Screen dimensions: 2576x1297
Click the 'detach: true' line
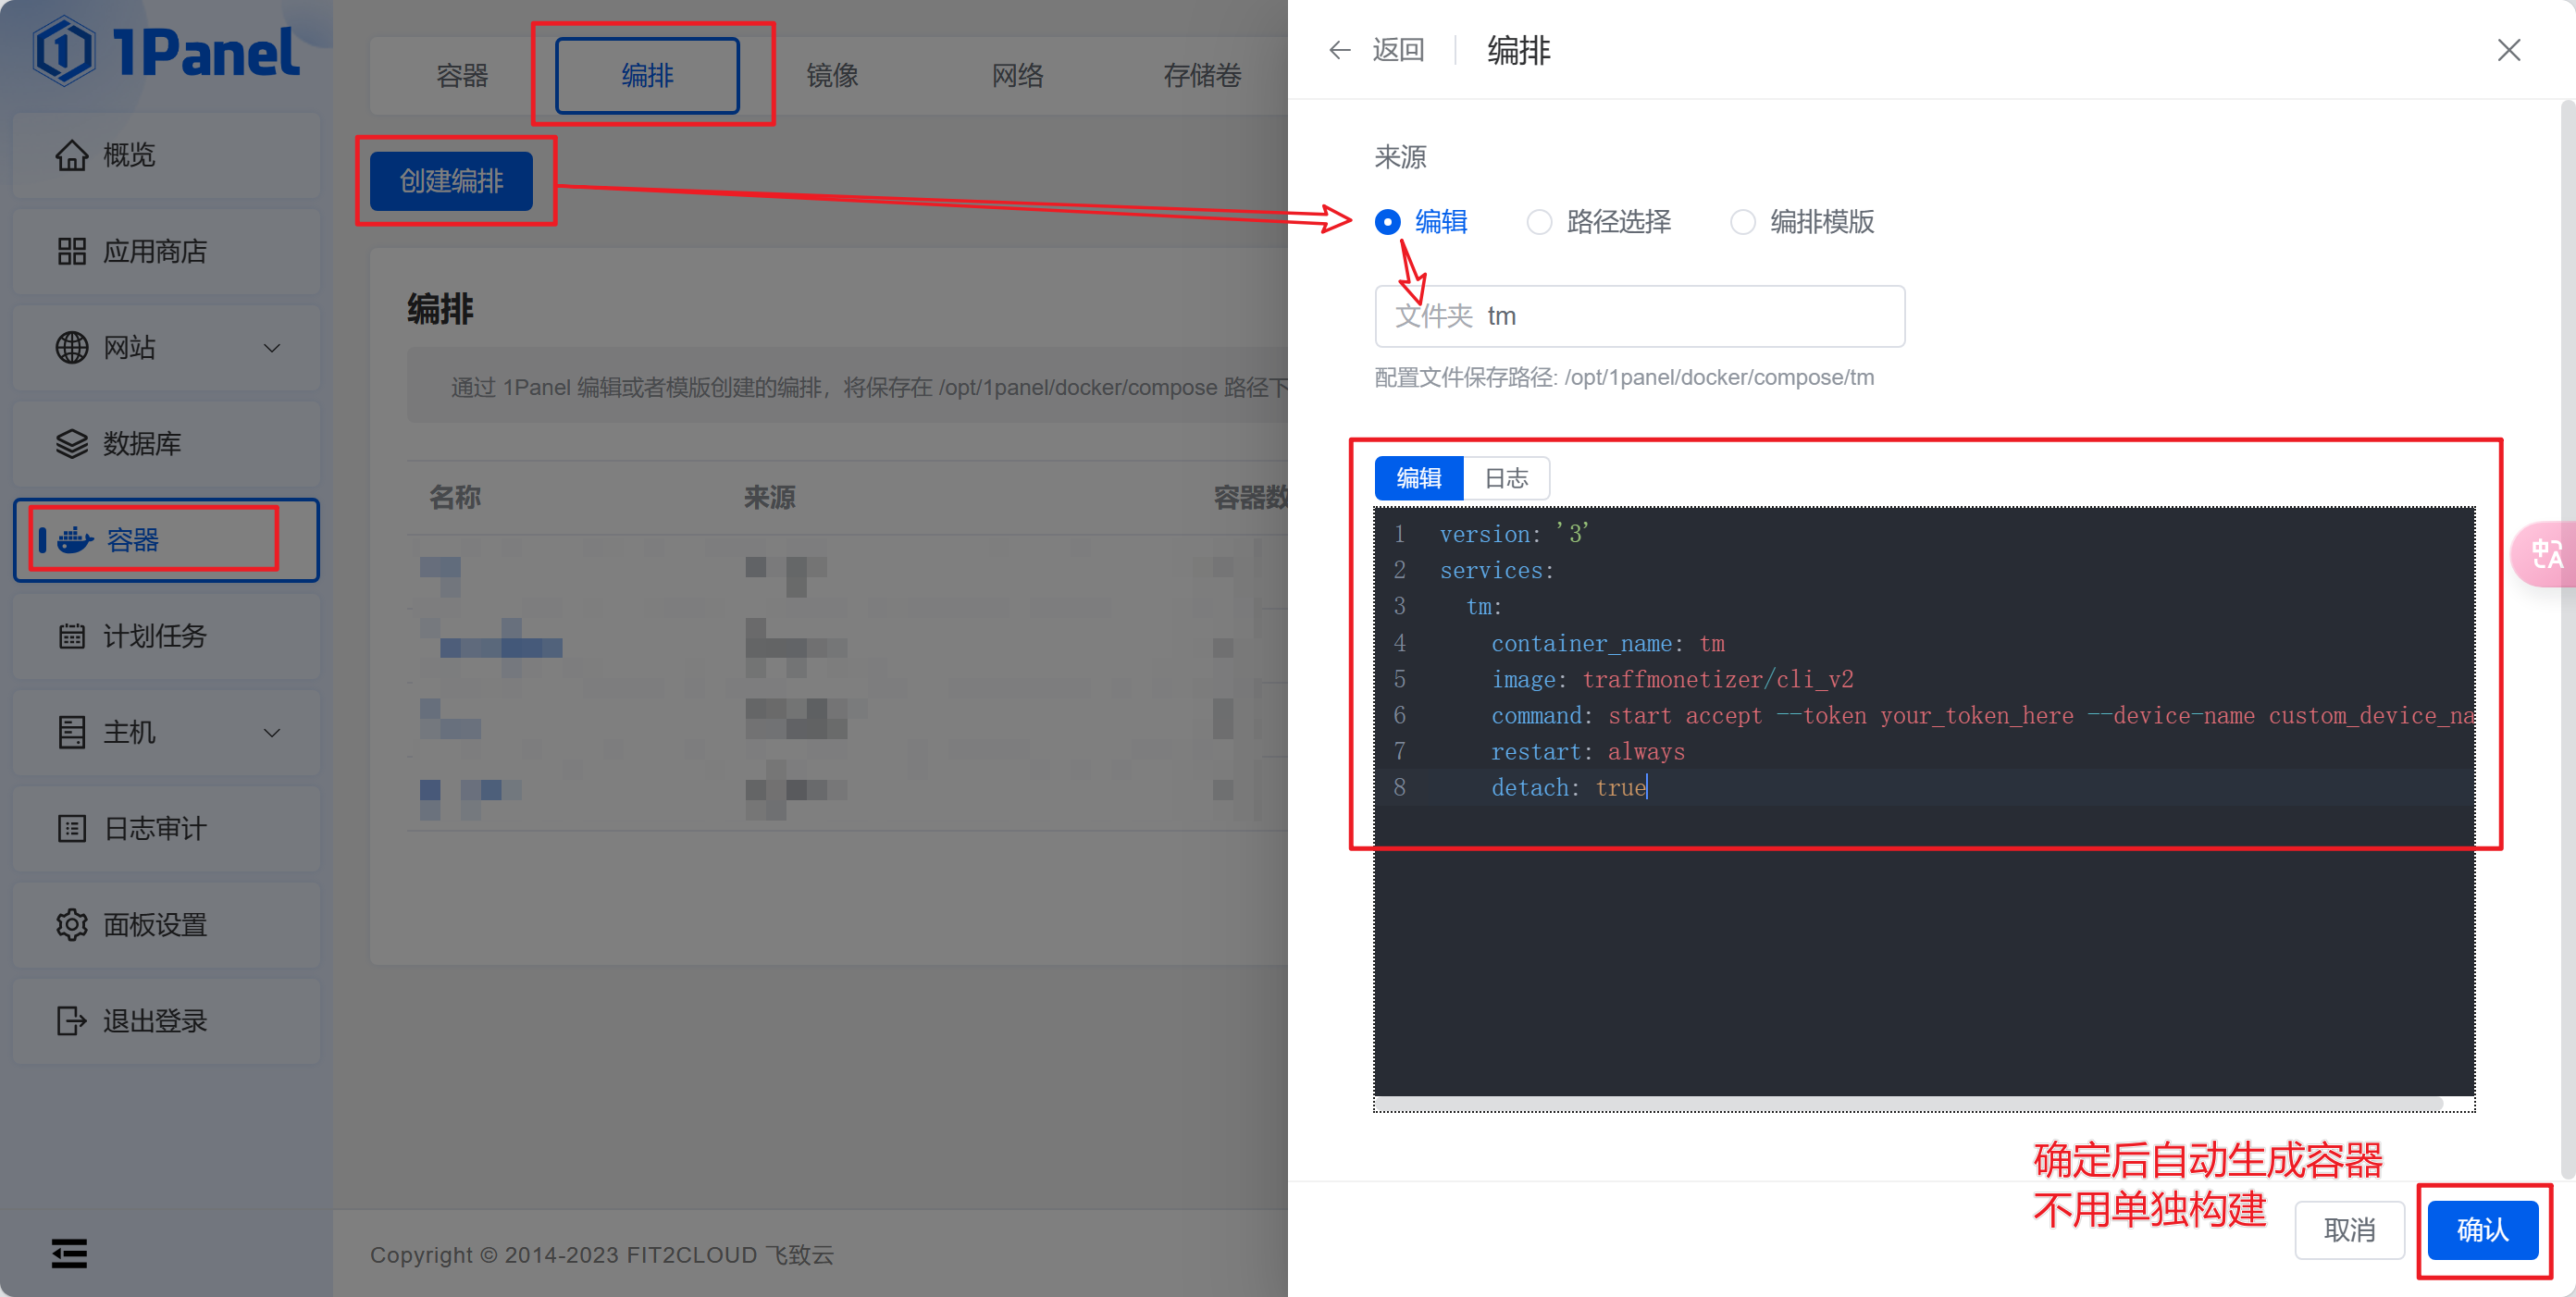pos(1569,787)
